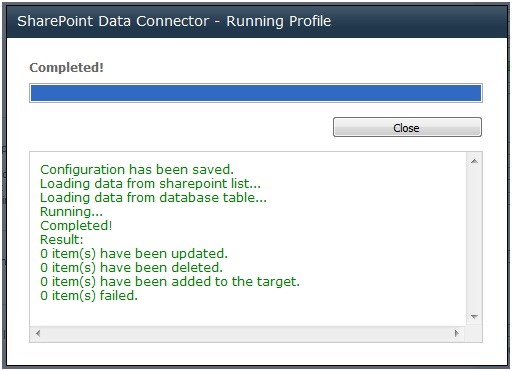
Task: Click the 'Loading data from sharepoint list...' line
Action: [x=150, y=184]
